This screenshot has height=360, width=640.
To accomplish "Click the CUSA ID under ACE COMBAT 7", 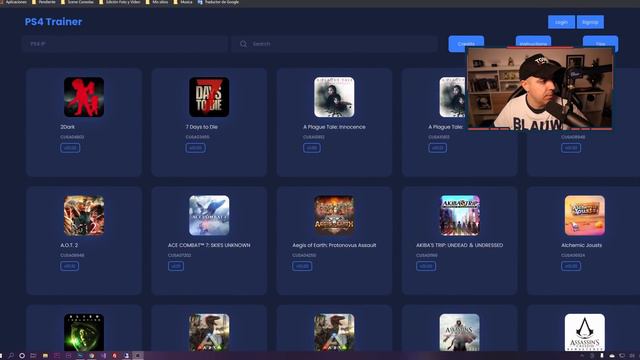I will (x=180, y=256).
